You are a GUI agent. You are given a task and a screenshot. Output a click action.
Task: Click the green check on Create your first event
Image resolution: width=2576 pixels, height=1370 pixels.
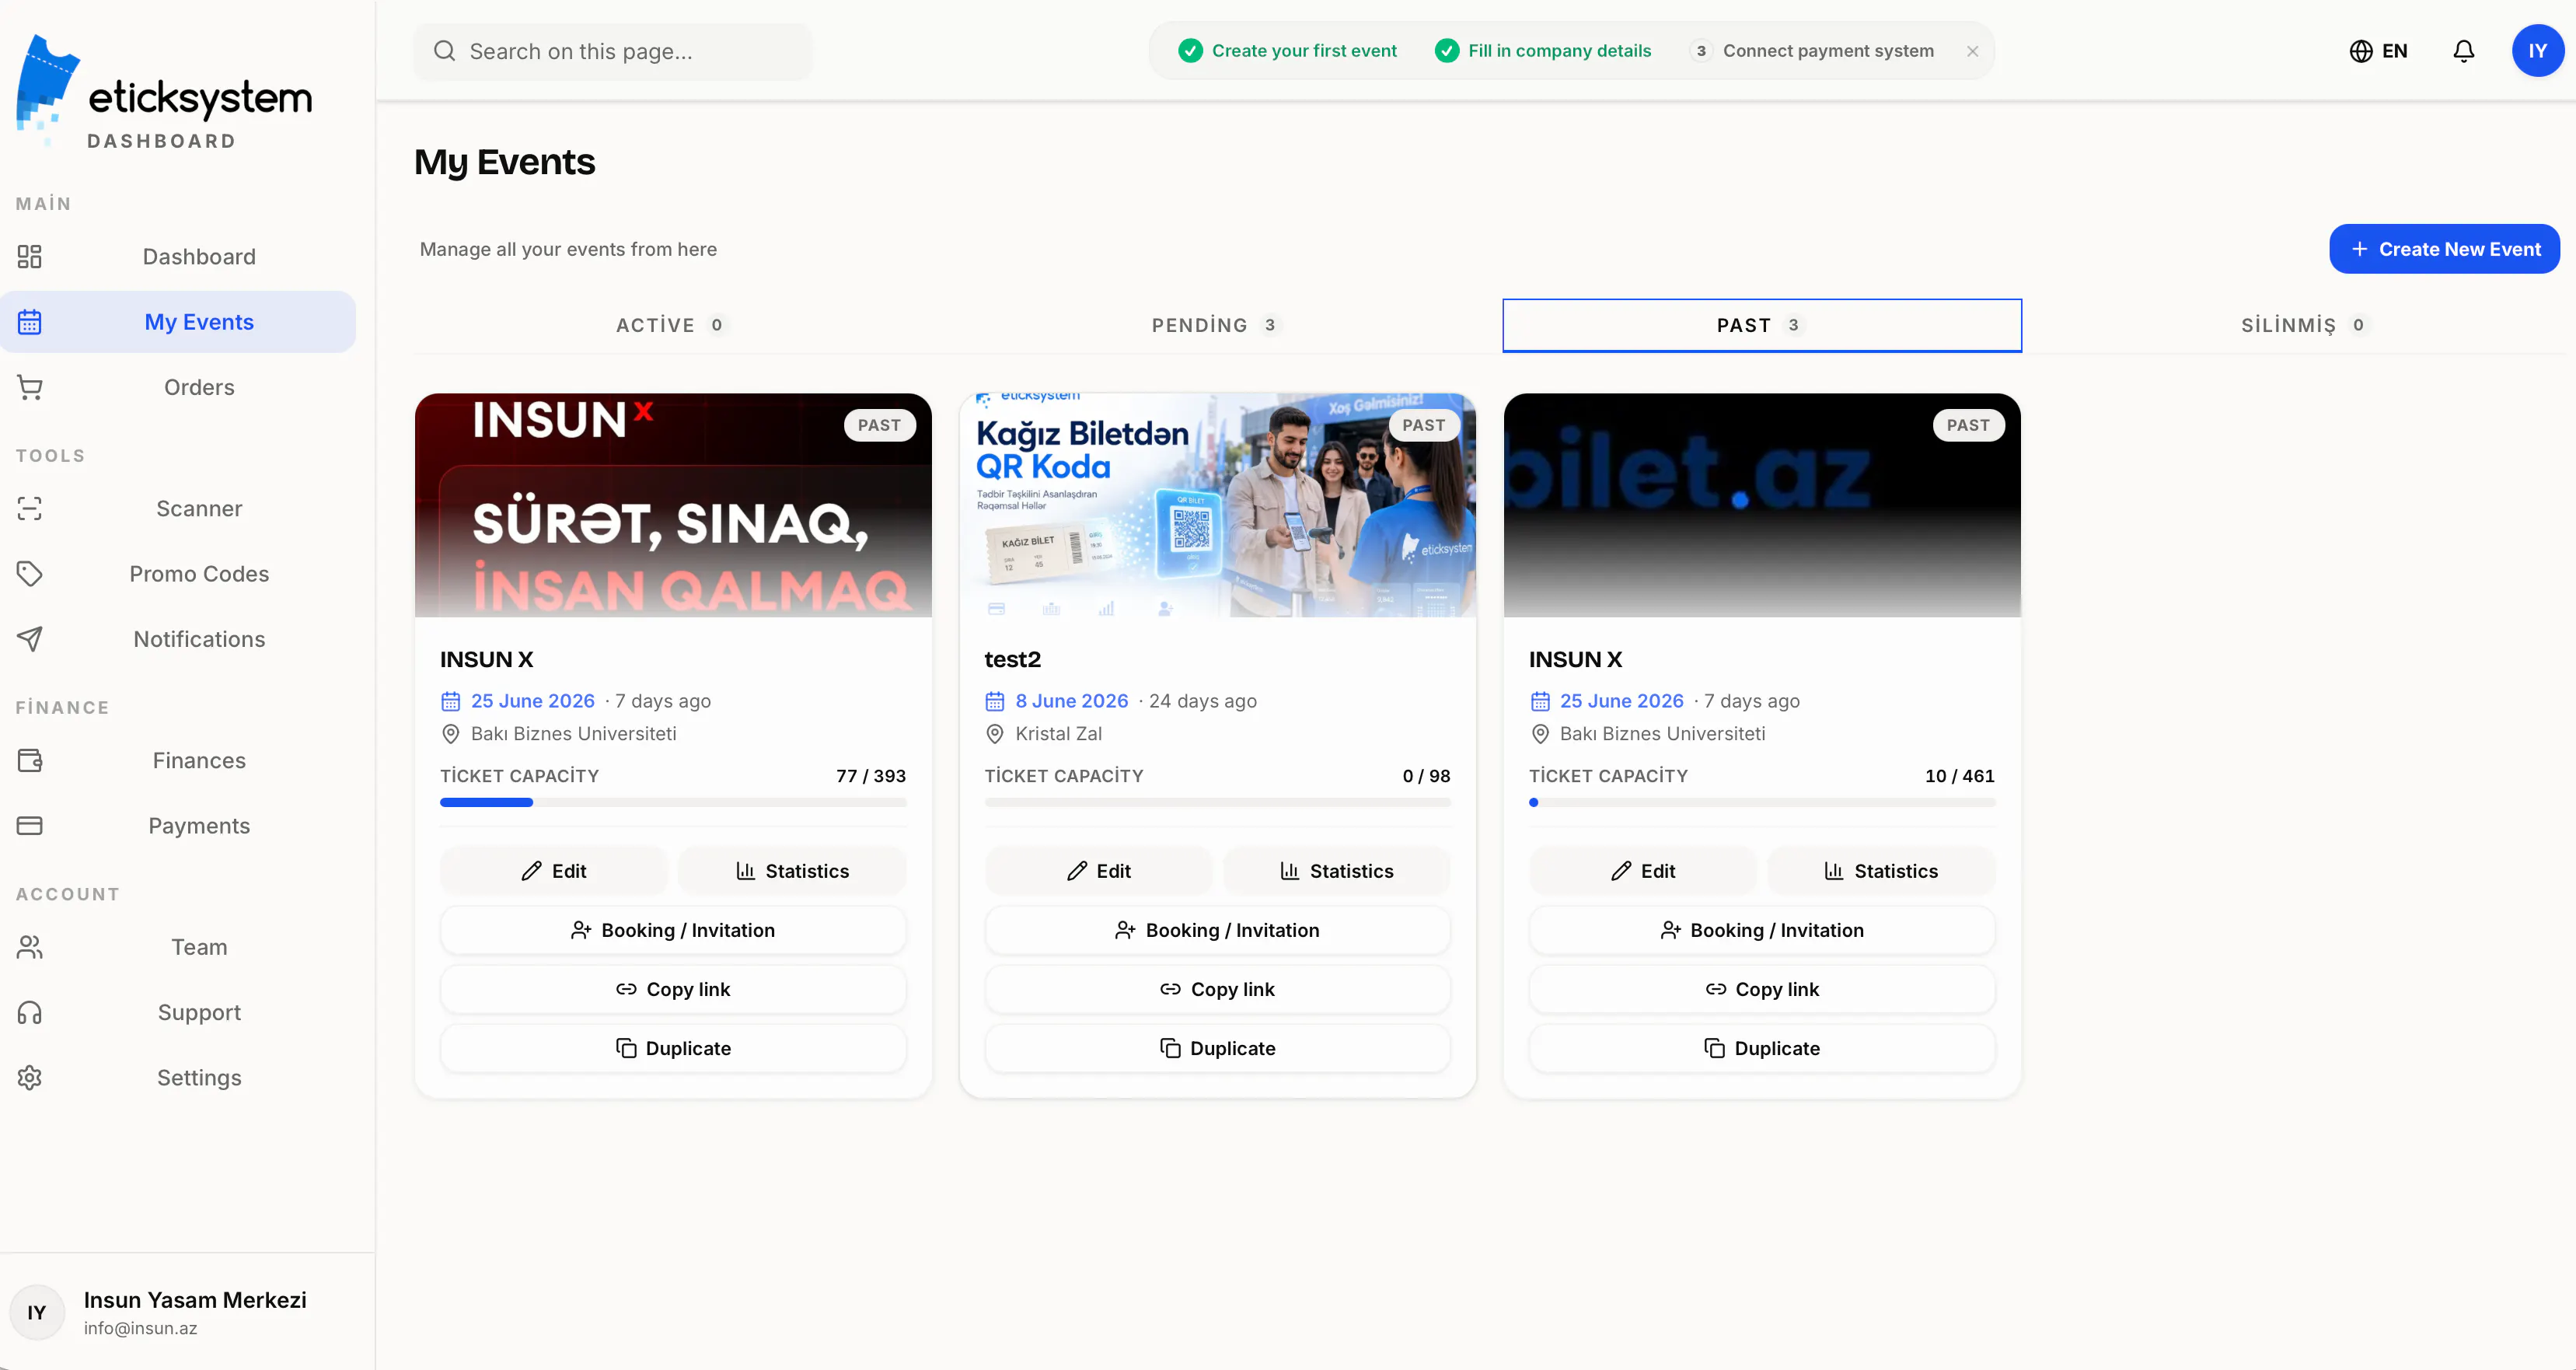[1190, 51]
